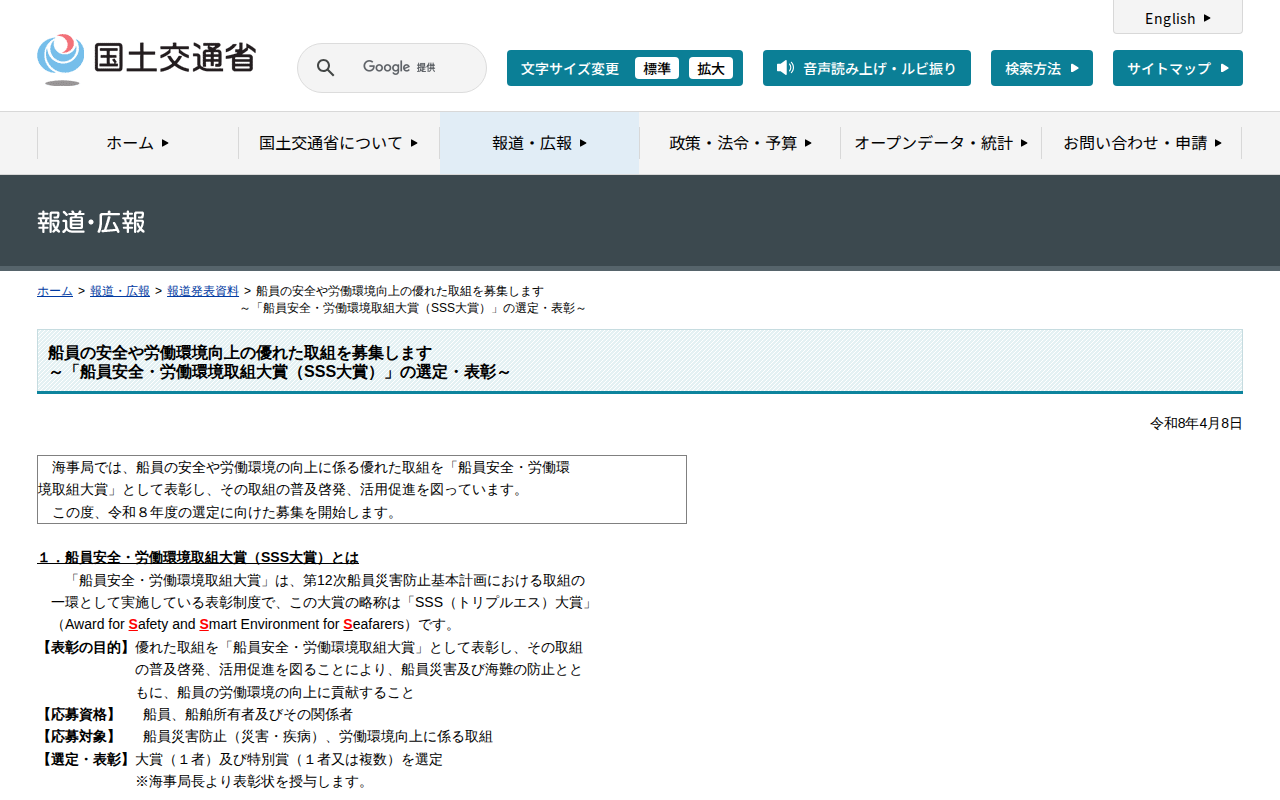Expand the オープンデータ・統計 menu arrow
Viewport: 1280px width, 800px height.
[1024, 143]
